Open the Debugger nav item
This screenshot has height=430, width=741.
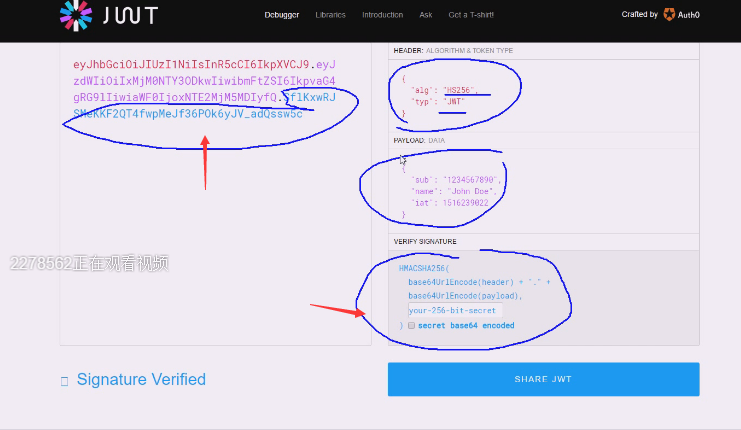click(282, 15)
